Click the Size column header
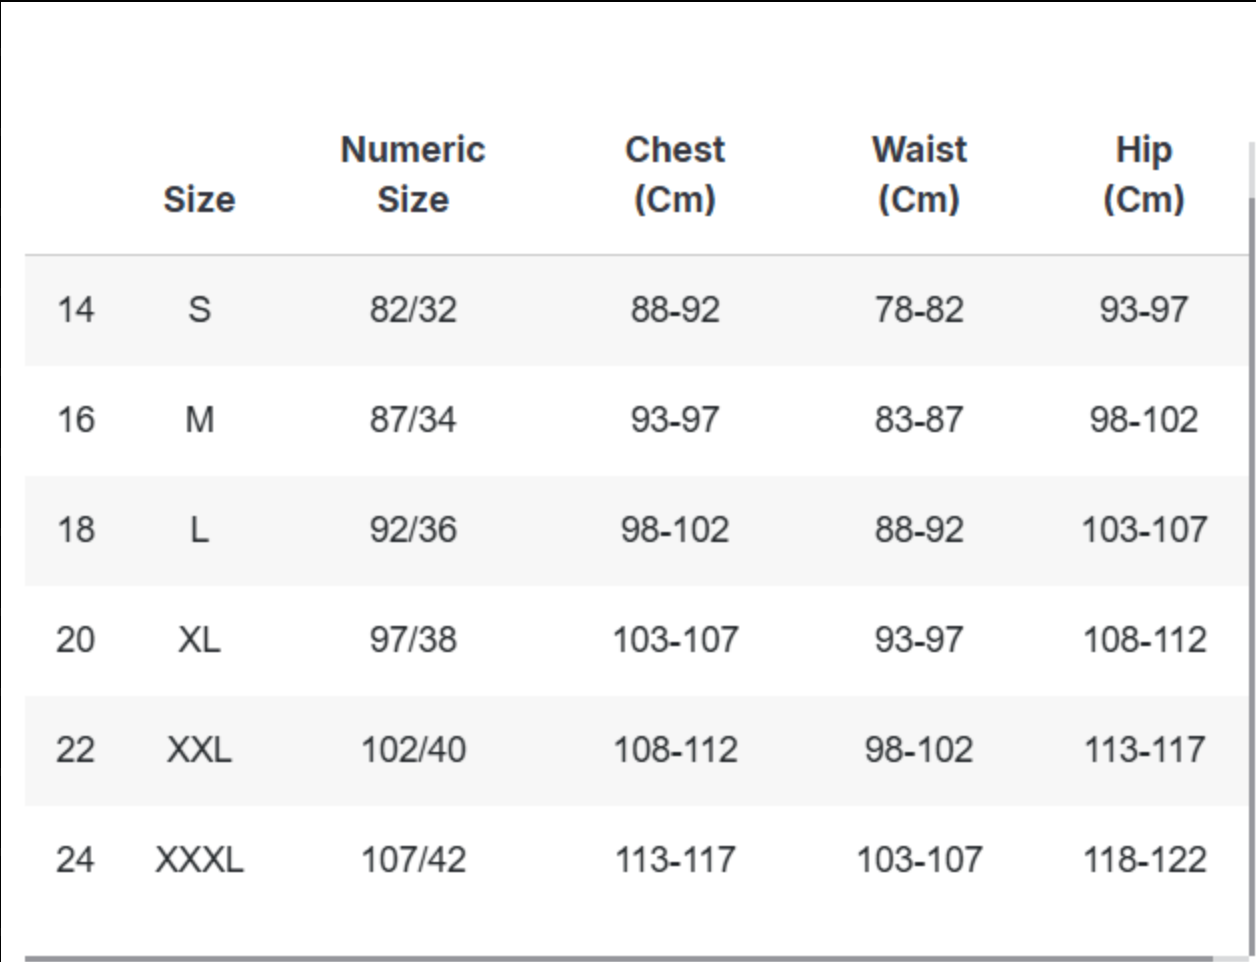This screenshot has width=1256, height=962. coord(199,199)
